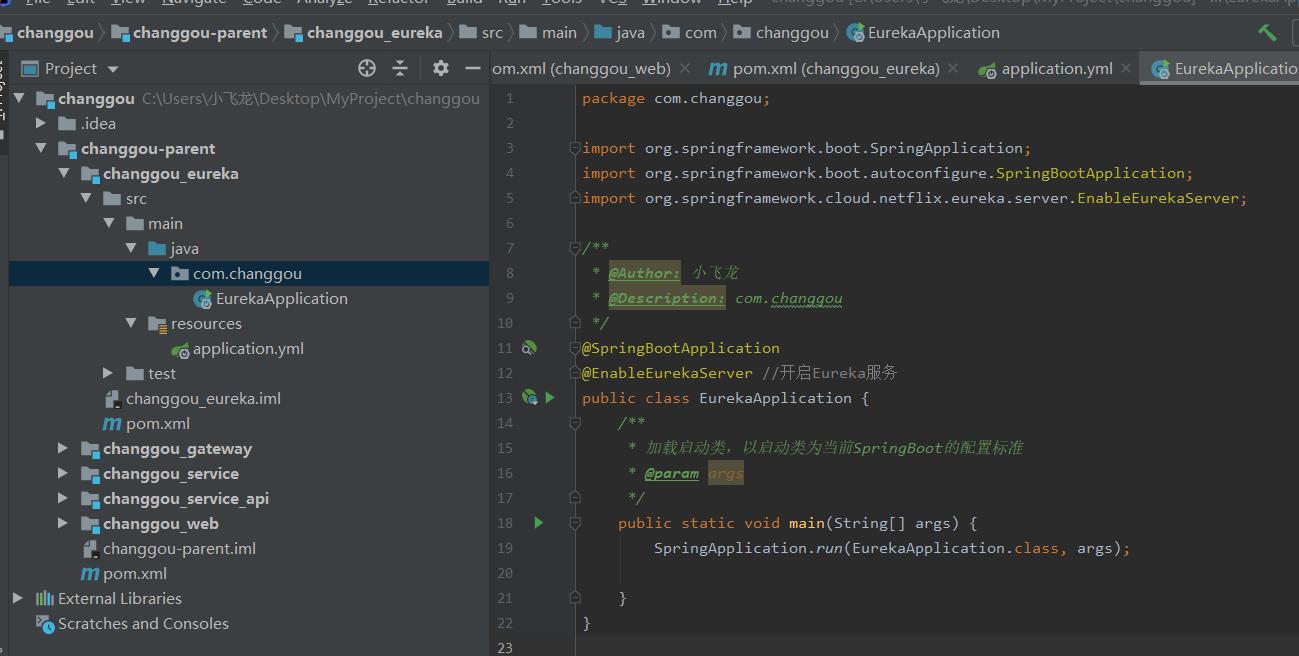Click @EnableEurekaServer annotation in code
The image size is (1299, 656).
[667, 373]
